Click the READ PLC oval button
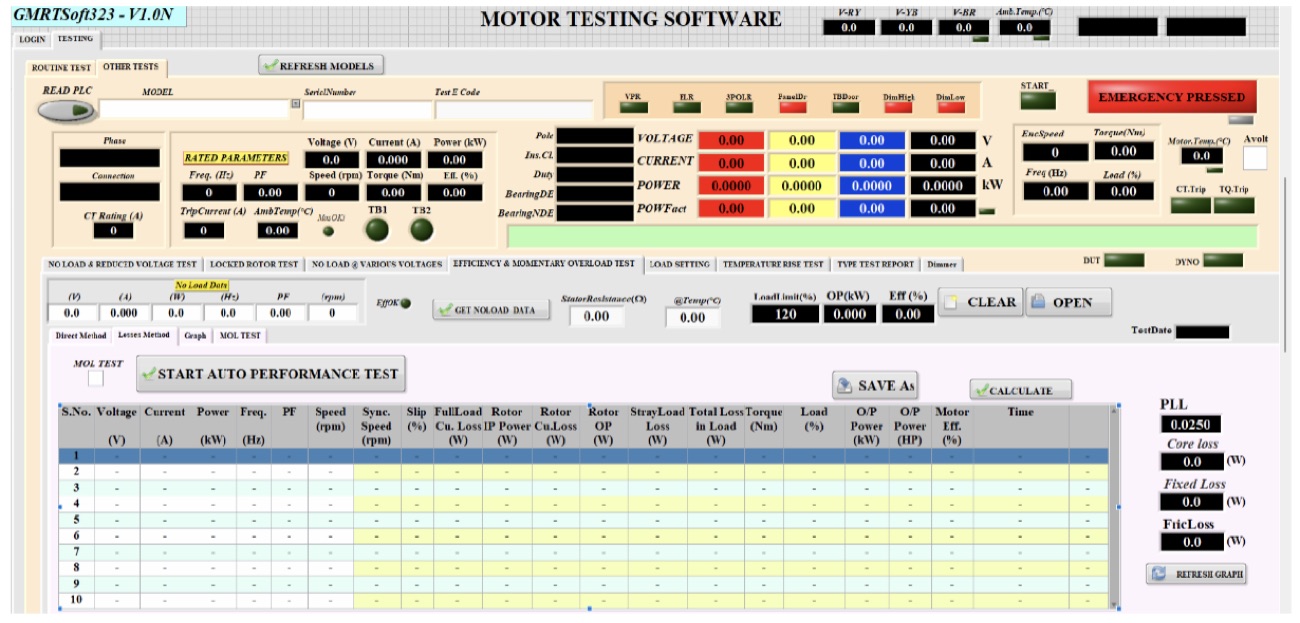This screenshot has height=623, width=1300. pos(68,110)
